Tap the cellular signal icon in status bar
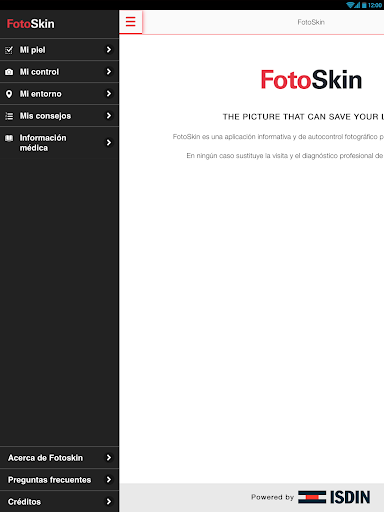The height and width of the screenshot is (512, 384). pyautogui.click(x=357, y=5)
